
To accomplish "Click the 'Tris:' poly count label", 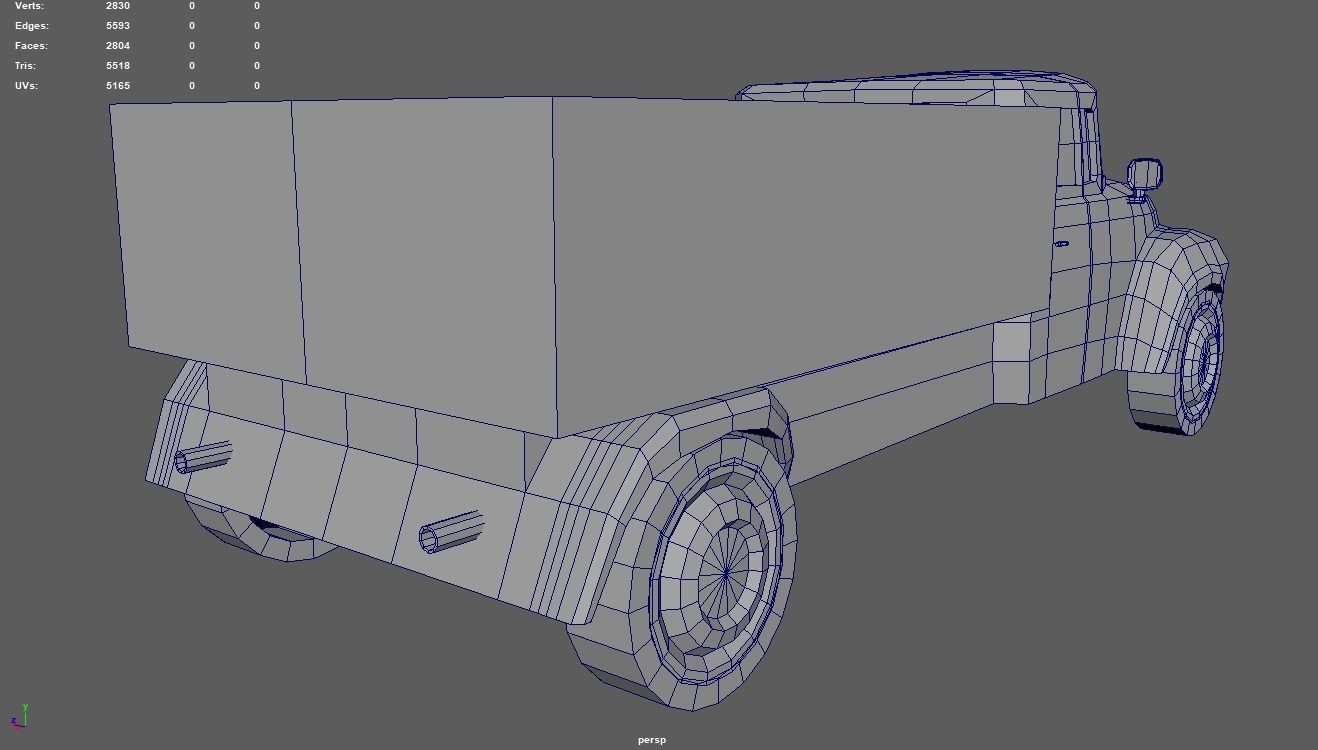I will tap(27, 66).
